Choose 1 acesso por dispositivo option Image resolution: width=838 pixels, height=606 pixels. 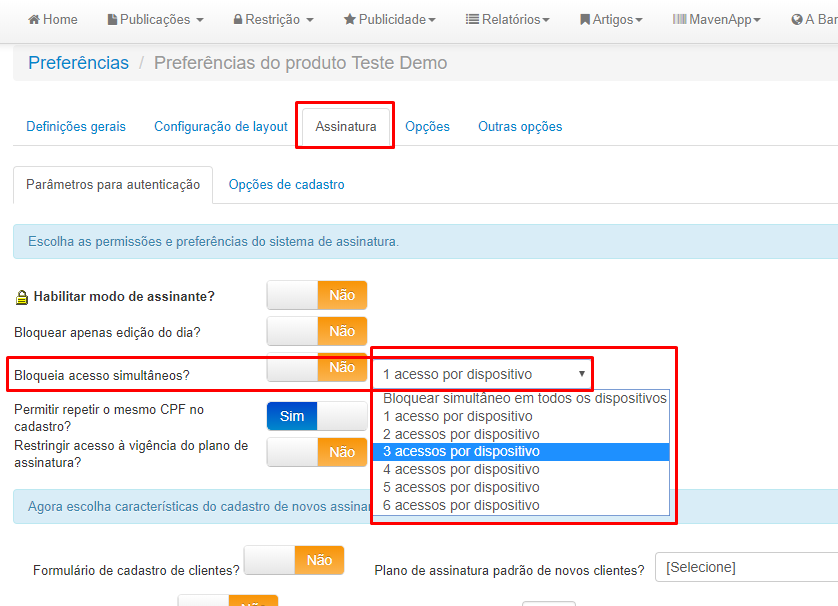coord(521,416)
